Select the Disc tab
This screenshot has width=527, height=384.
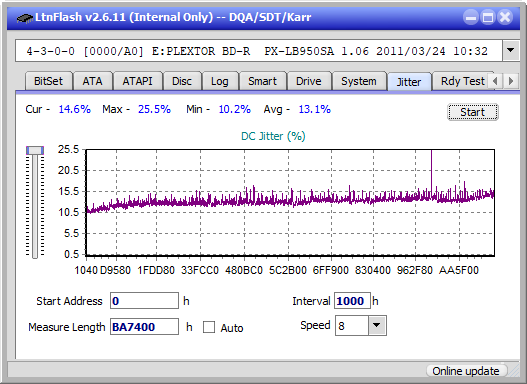[x=182, y=81]
